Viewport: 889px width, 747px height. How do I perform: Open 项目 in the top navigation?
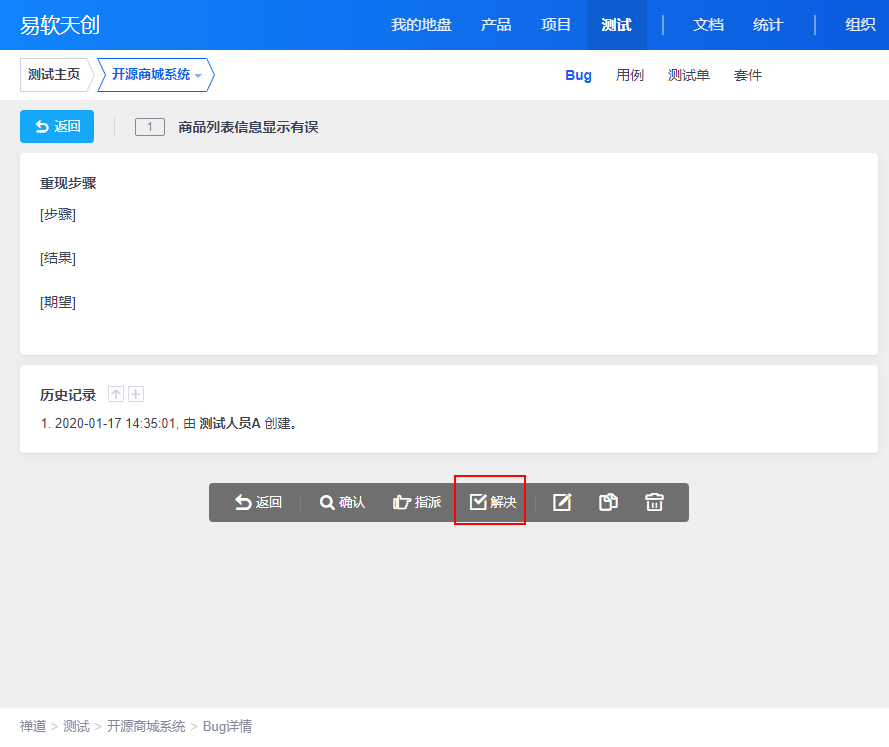(556, 25)
